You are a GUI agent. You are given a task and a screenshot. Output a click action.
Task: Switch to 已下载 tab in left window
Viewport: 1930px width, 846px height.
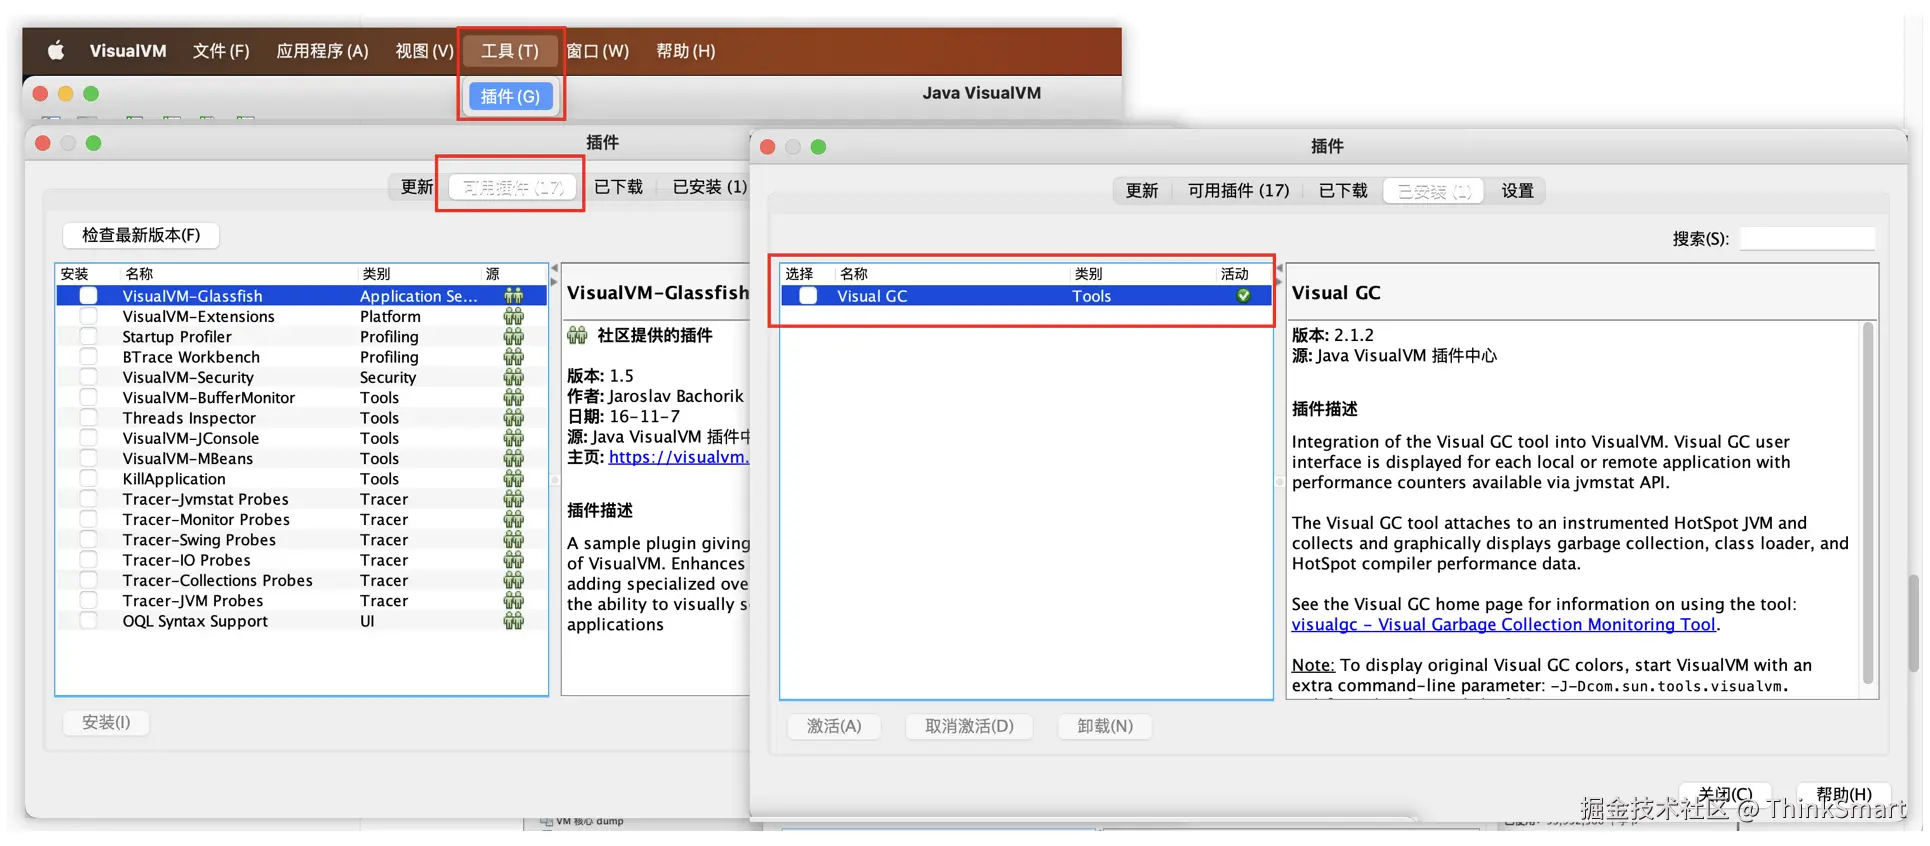click(618, 187)
